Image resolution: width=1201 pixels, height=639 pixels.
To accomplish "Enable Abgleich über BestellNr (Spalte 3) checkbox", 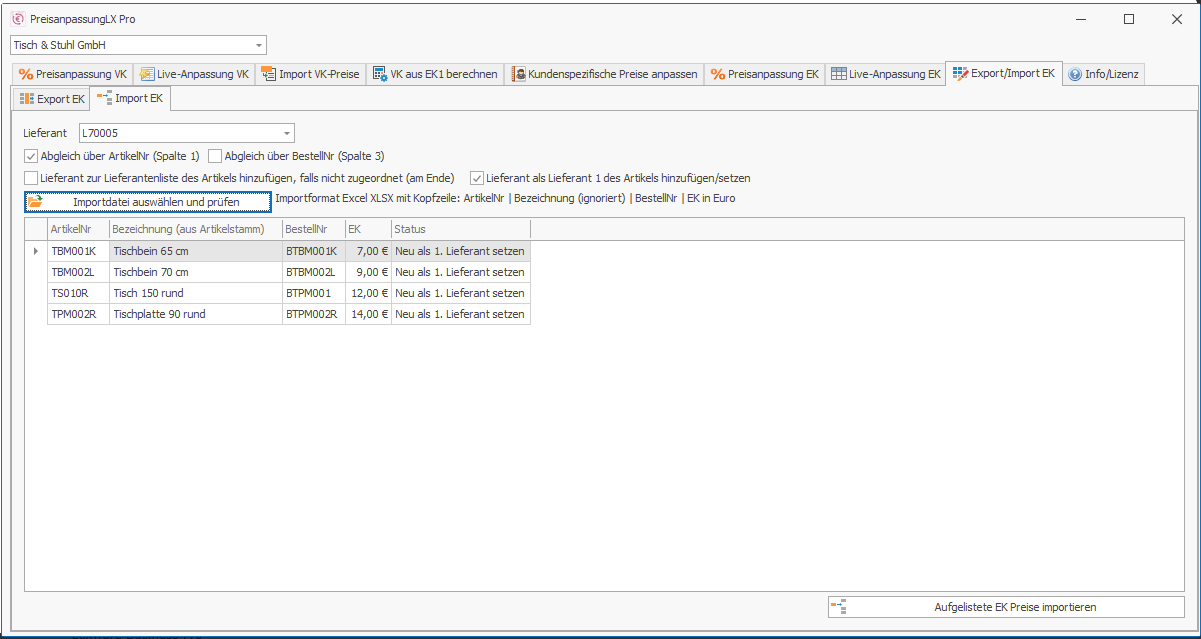I will pos(215,156).
